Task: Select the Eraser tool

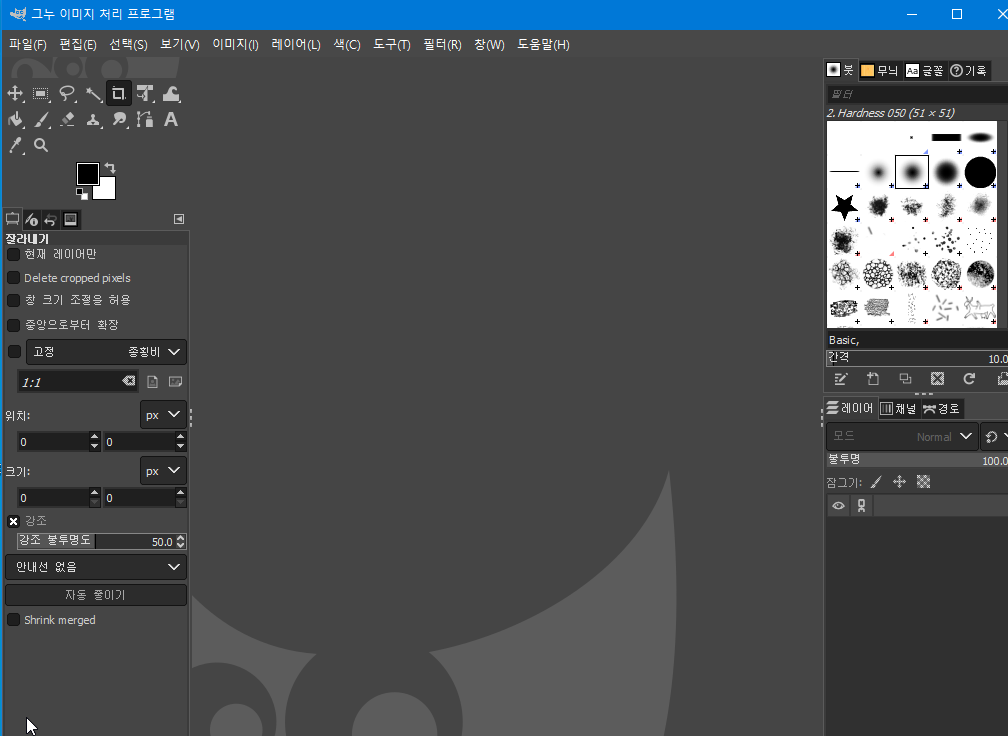Action: tap(67, 120)
